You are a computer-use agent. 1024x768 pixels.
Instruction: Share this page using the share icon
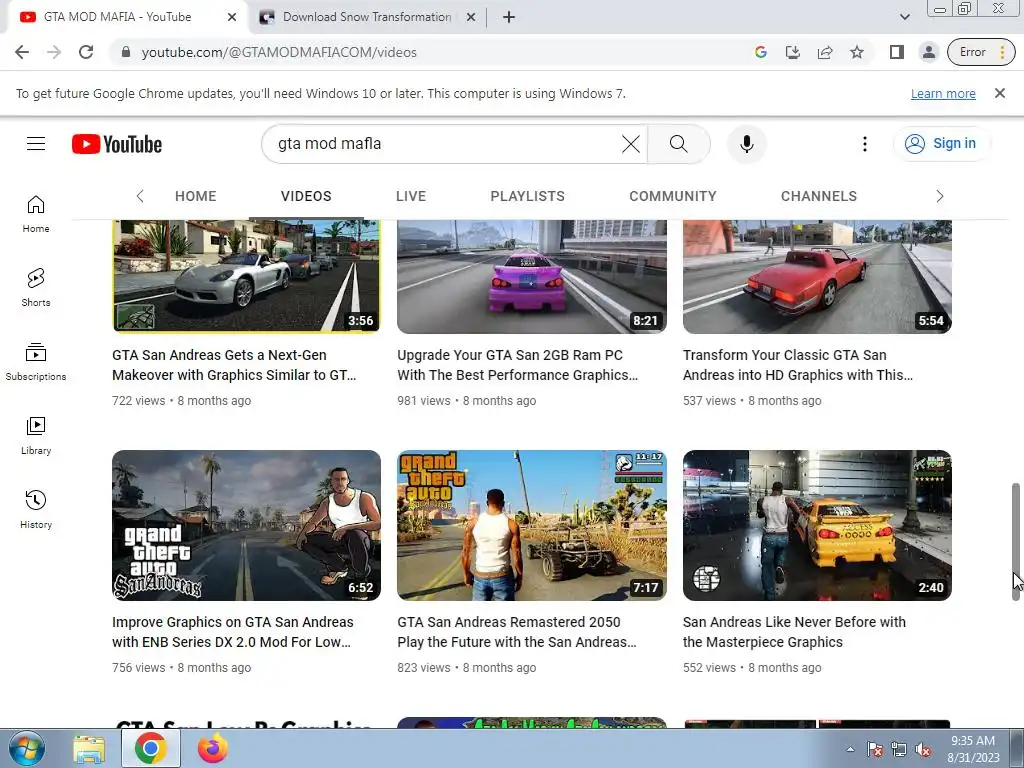[x=825, y=52]
